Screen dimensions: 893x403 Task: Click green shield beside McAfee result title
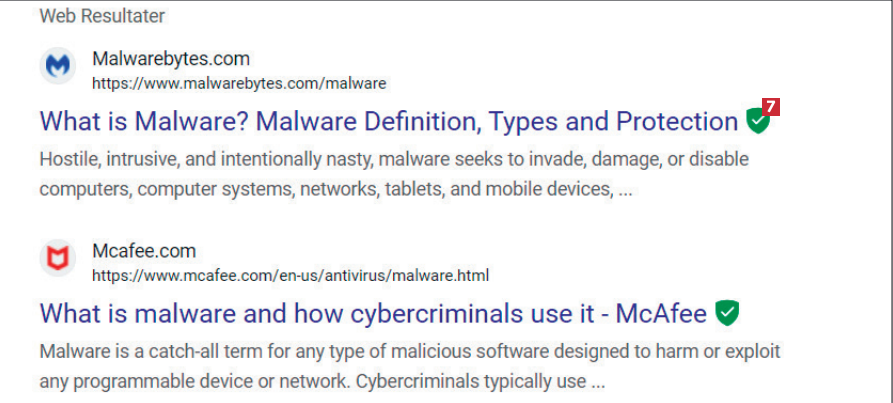coord(728,314)
